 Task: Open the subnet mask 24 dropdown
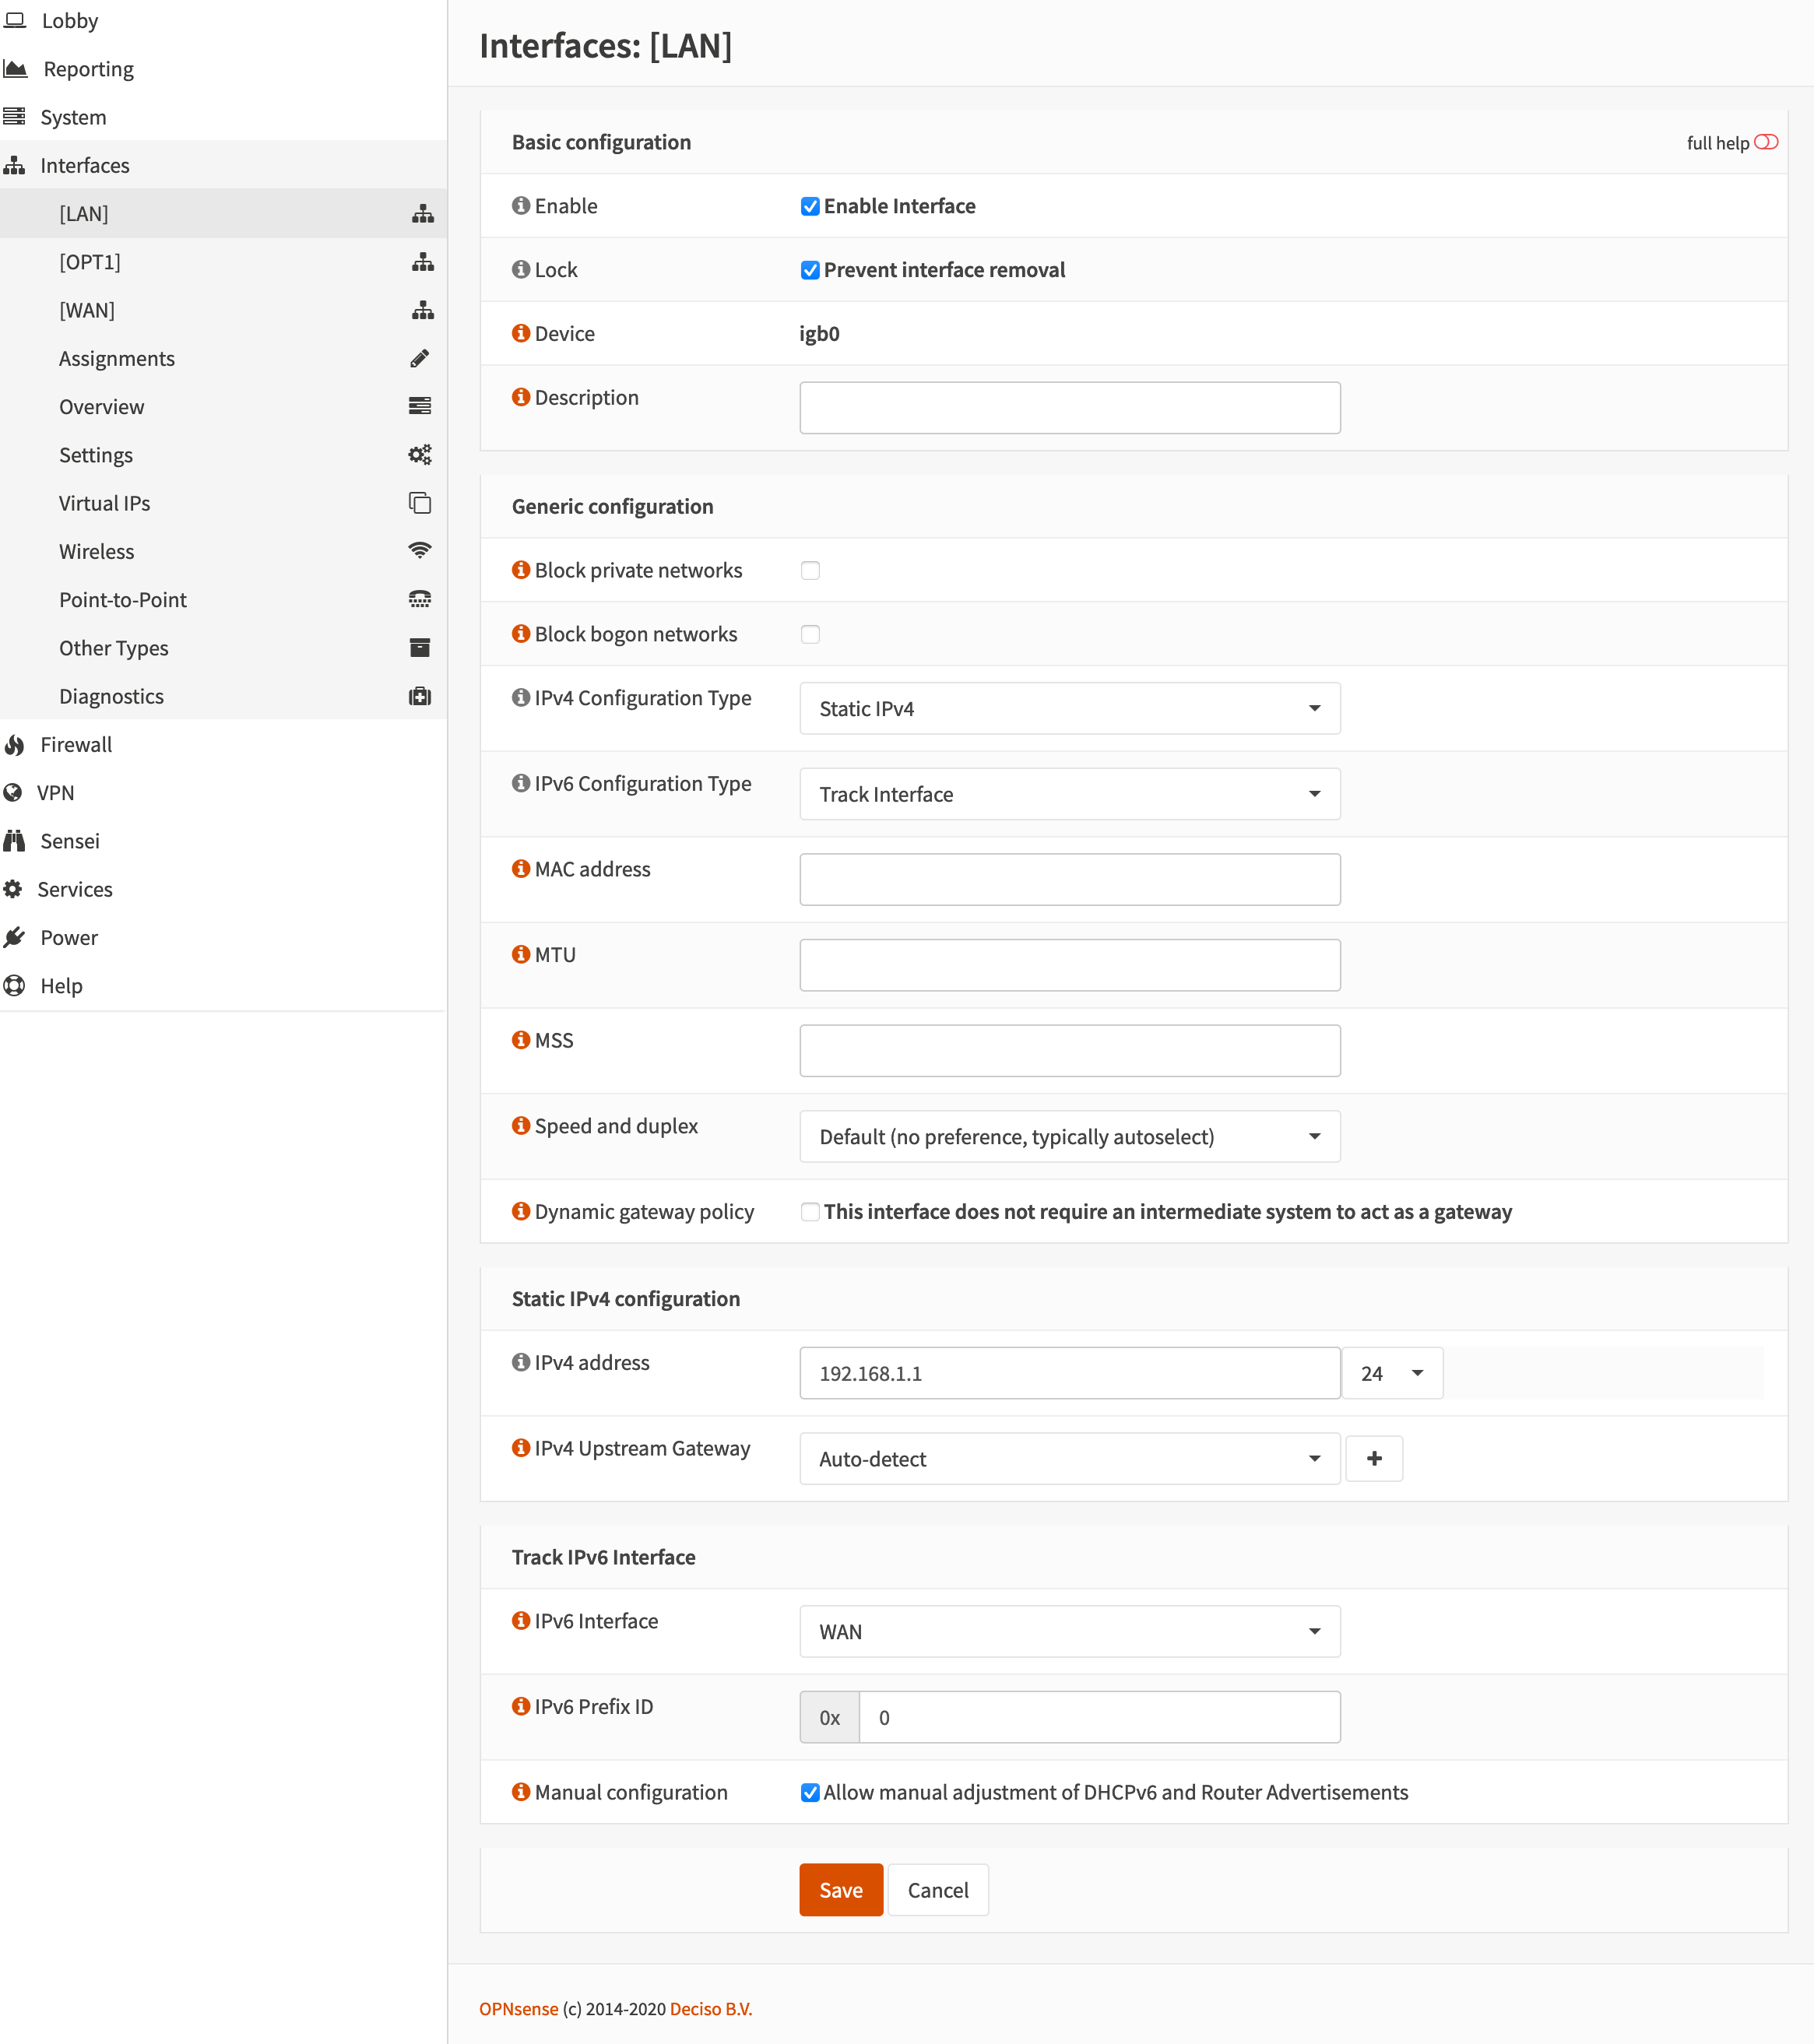1392,1373
